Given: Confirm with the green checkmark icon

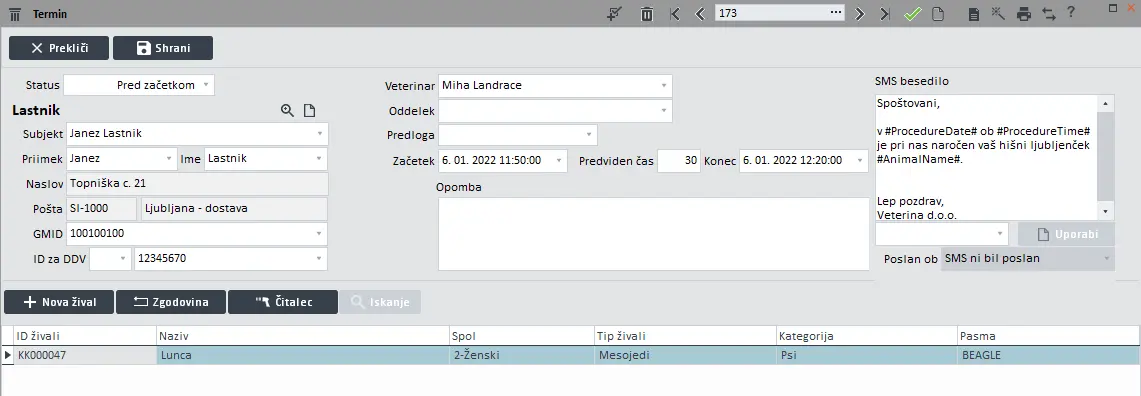Looking at the screenshot, I should (913, 14).
